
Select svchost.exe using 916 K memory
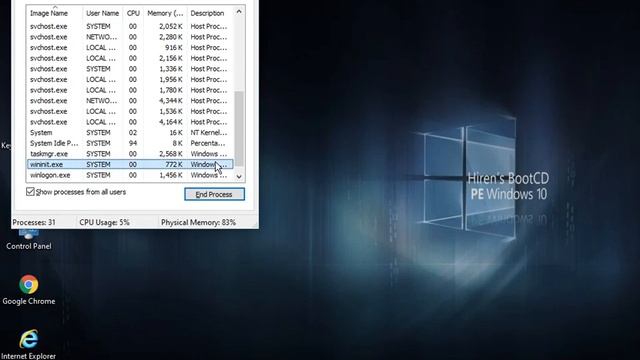[x=130, y=47]
